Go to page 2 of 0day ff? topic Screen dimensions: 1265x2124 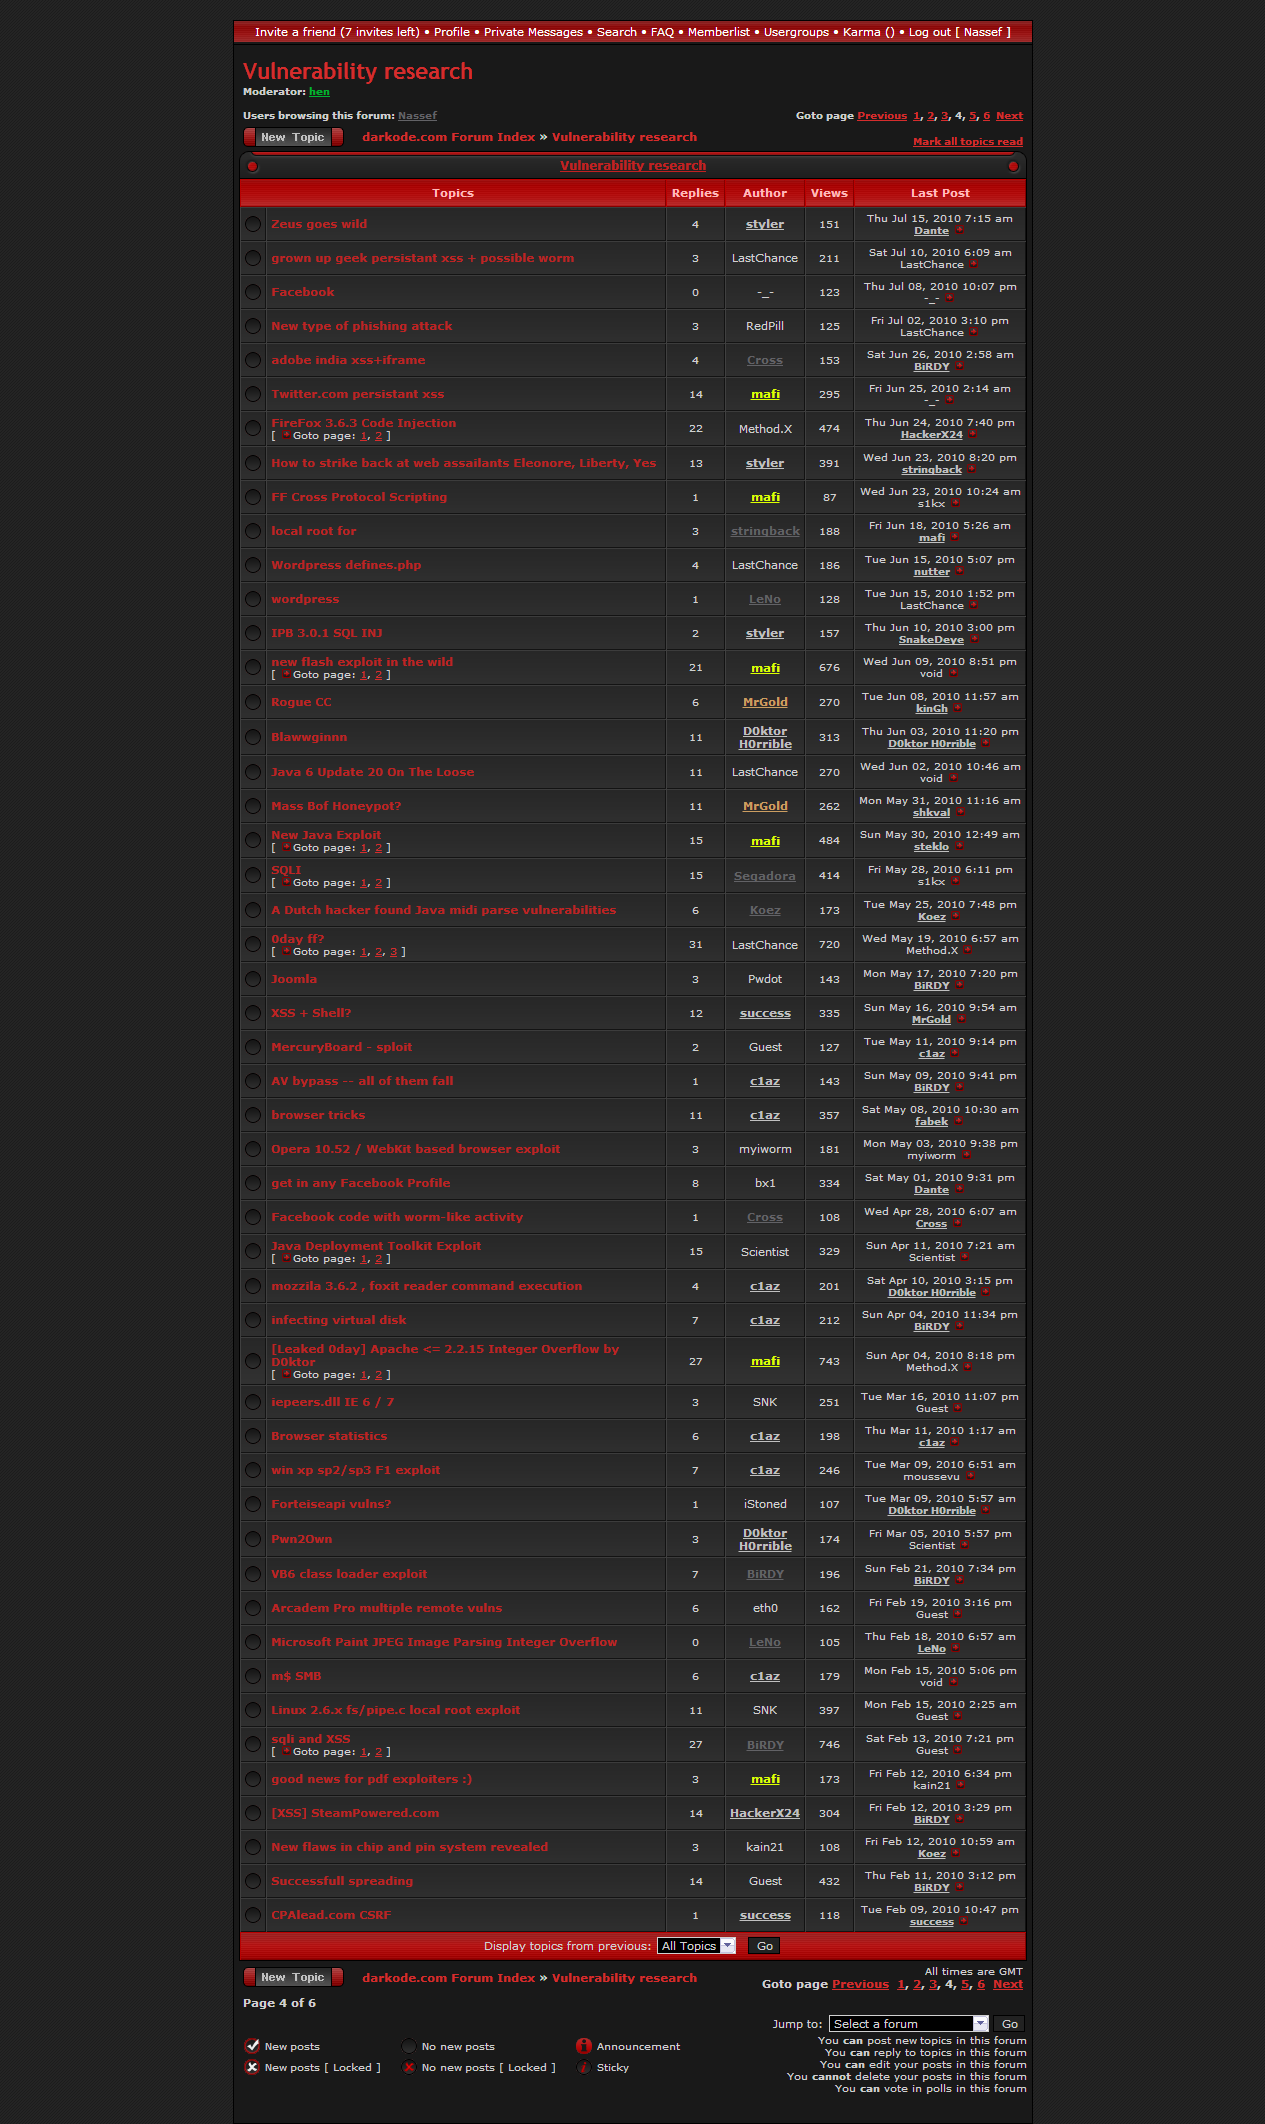379,952
